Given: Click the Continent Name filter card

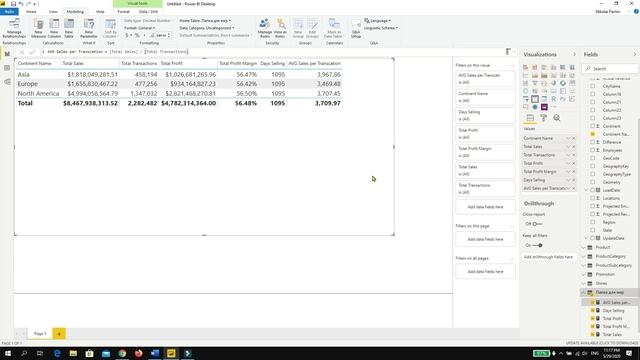Looking at the screenshot, I should [485, 97].
